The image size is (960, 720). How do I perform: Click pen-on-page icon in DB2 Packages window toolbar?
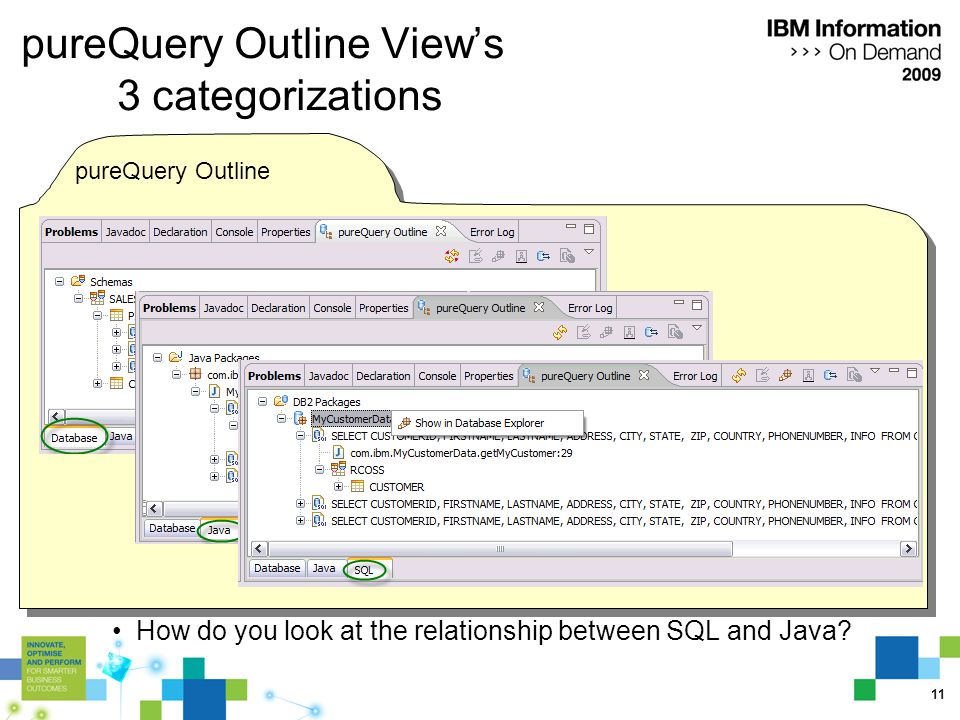pyautogui.click(x=763, y=375)
